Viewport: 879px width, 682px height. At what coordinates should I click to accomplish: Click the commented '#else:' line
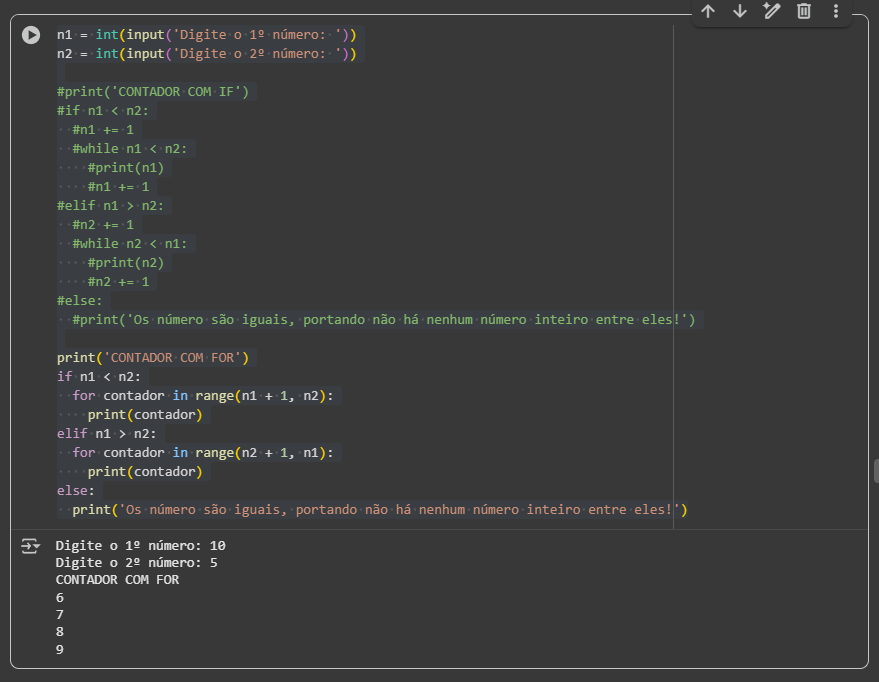[79, 301]
